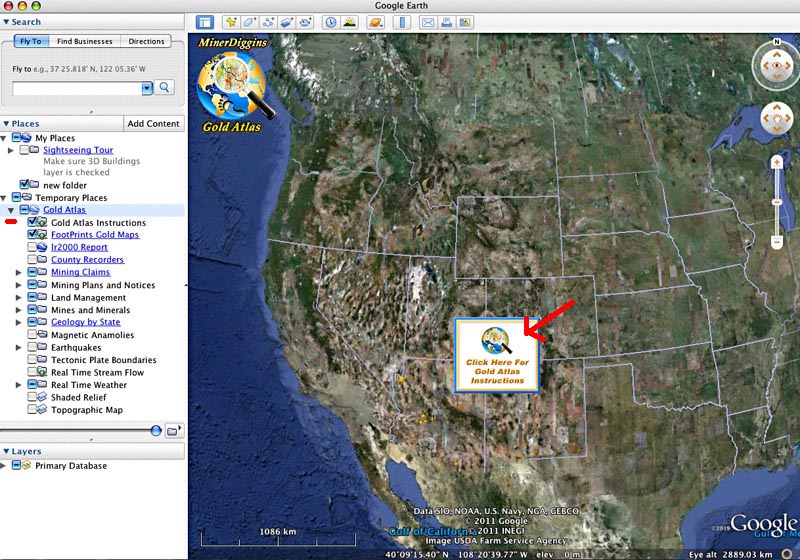Add a path from the toolbar
Image resolution: width=800 pixels, height=560 pixels.
(268, 22)
